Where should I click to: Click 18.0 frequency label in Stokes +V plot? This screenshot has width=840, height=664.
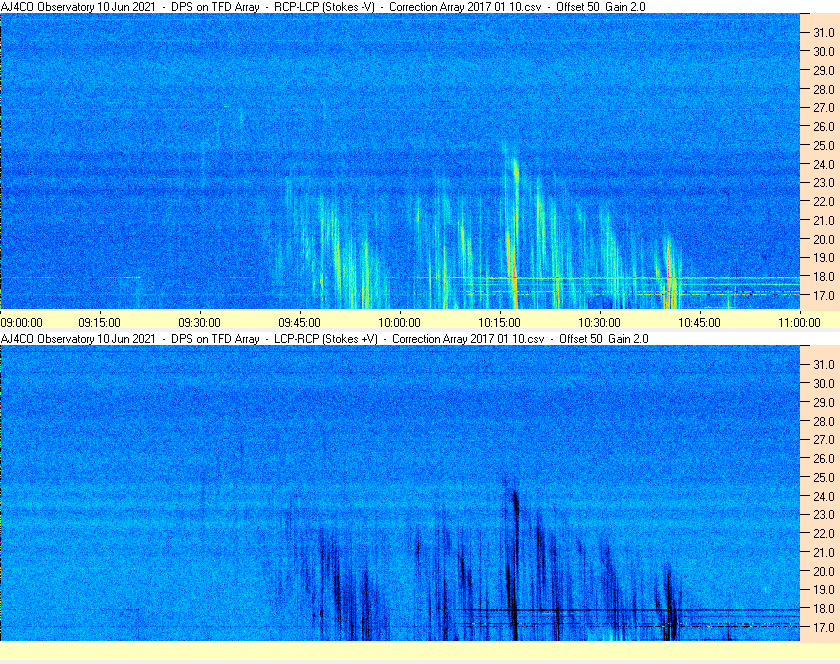824,608
